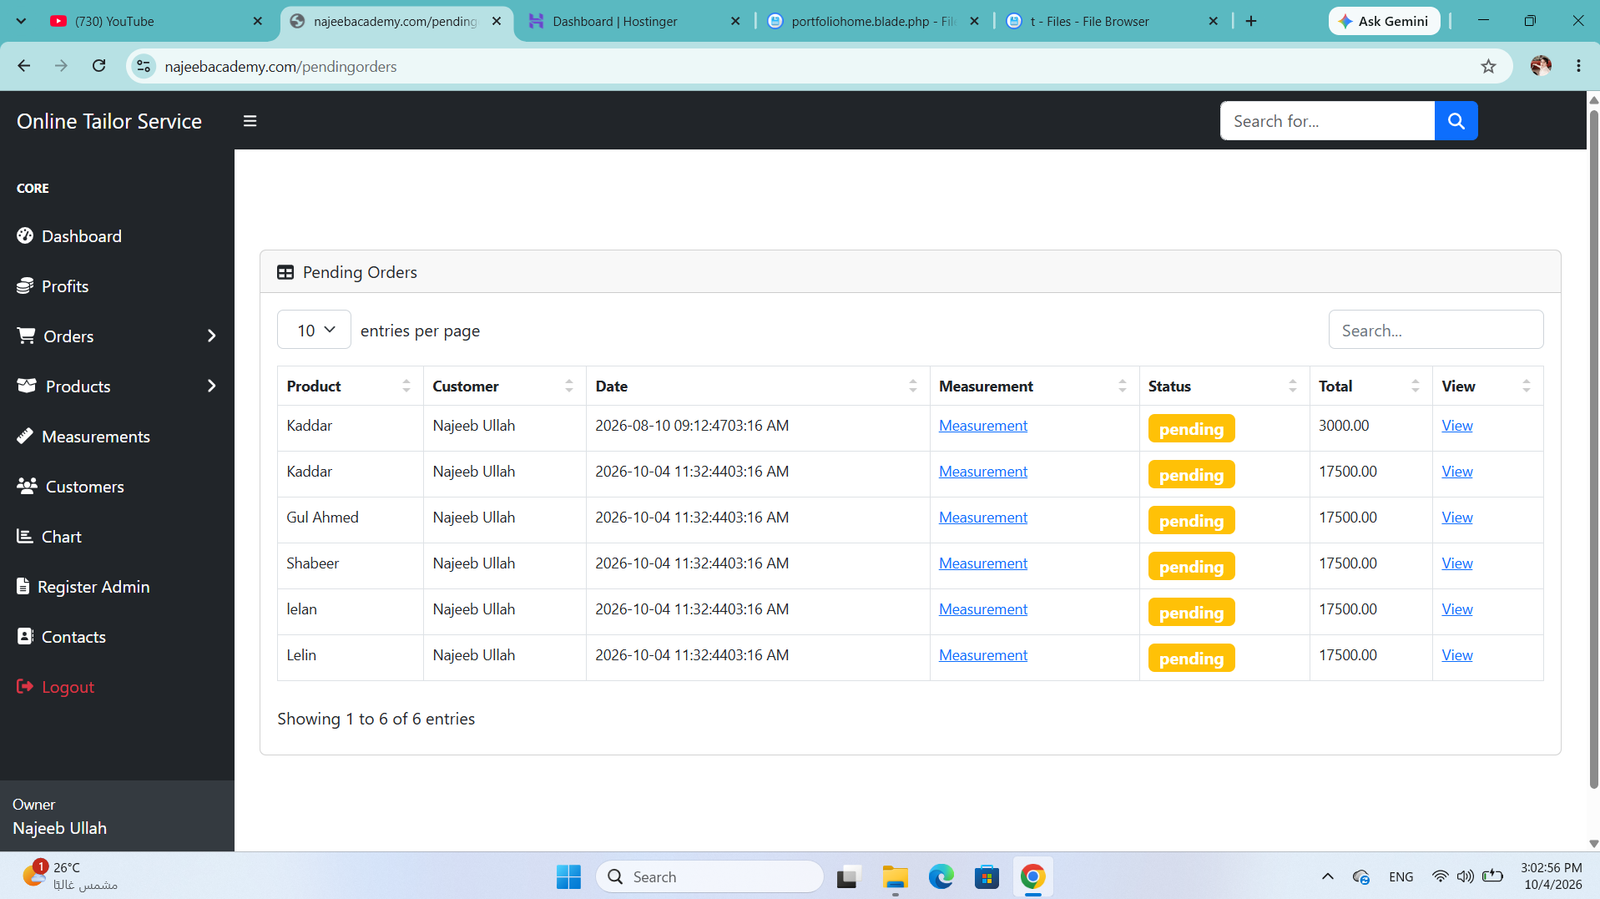1600x899 pixels.
Task: Select Register Admin in sidebar
Action: pyautogui.click(x=83, y=586)
